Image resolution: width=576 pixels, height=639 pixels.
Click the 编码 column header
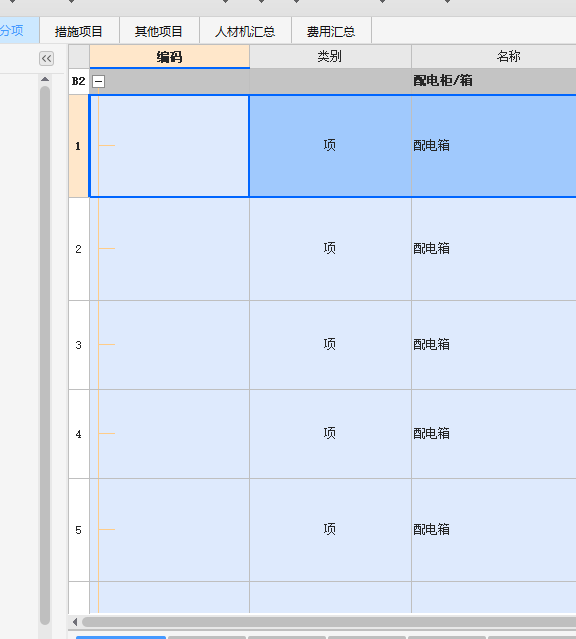(x=169, y=57)
